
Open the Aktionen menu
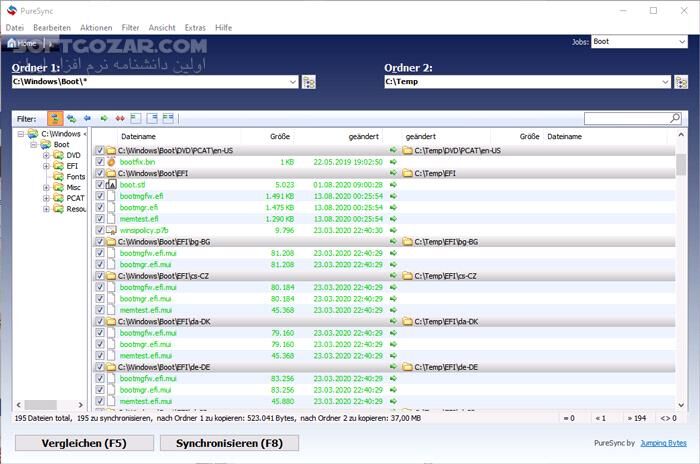96,28
